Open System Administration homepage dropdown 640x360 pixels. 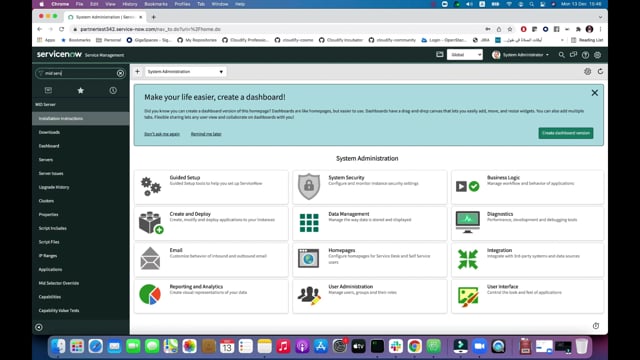tap(186, 71)
